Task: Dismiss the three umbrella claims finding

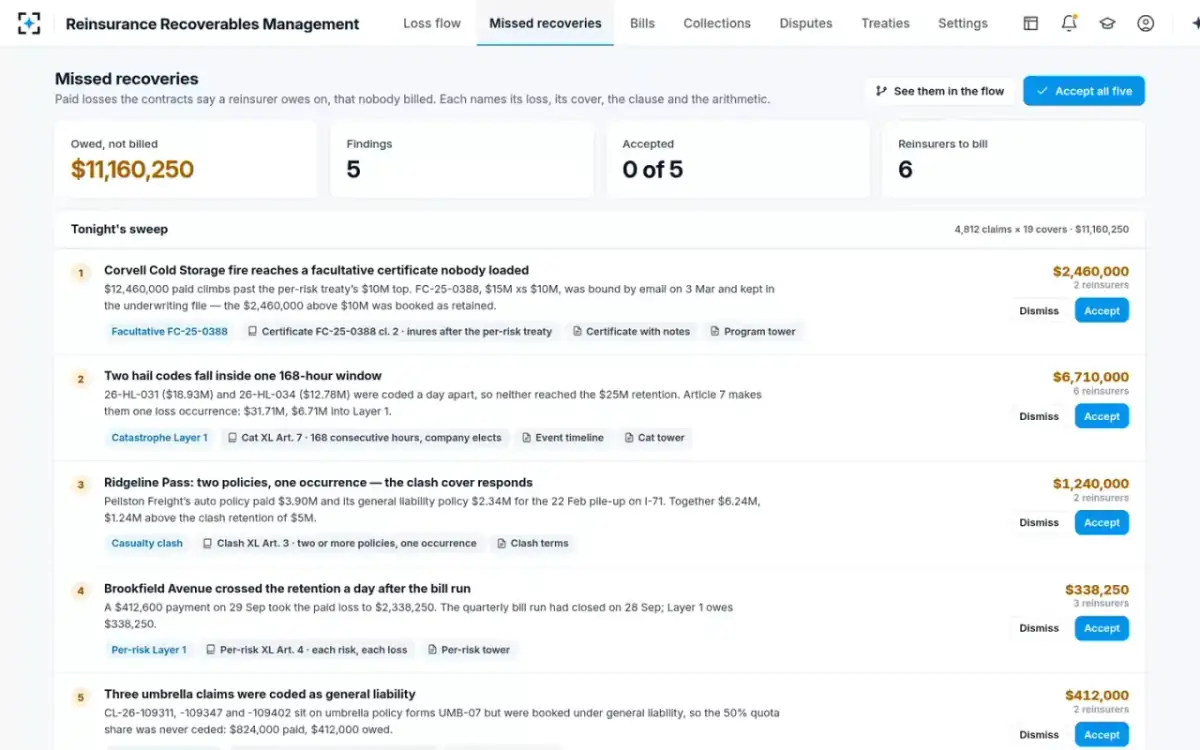Action: pos(1039,734)
